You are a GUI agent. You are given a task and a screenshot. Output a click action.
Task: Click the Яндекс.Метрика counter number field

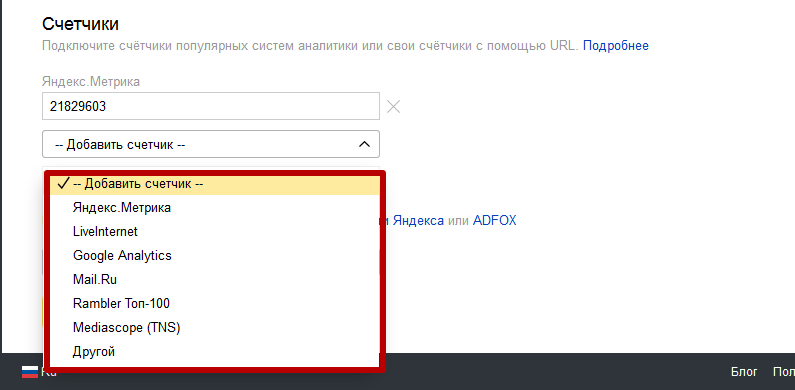click(211, 106)
